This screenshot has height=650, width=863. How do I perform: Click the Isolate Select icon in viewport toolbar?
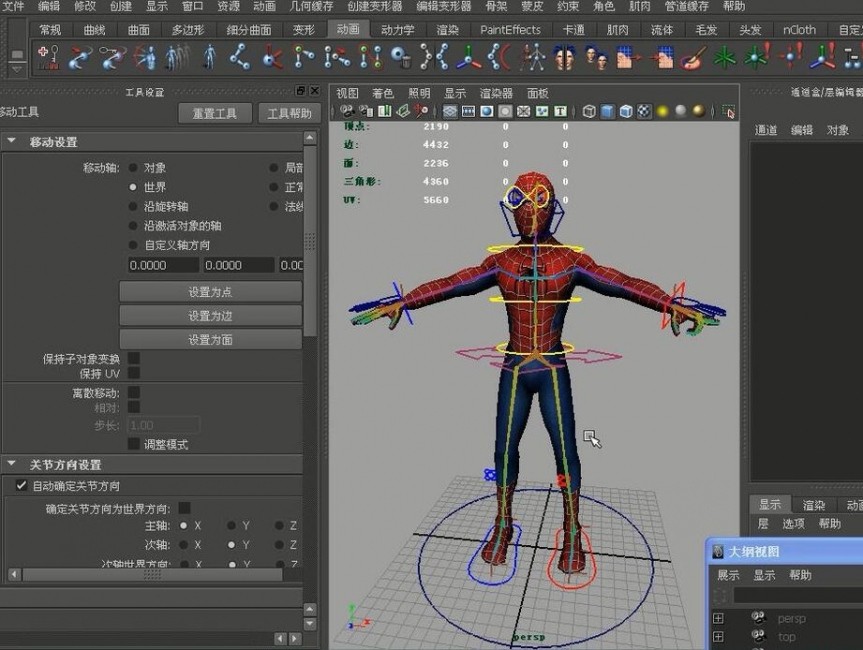click(728, 112)
